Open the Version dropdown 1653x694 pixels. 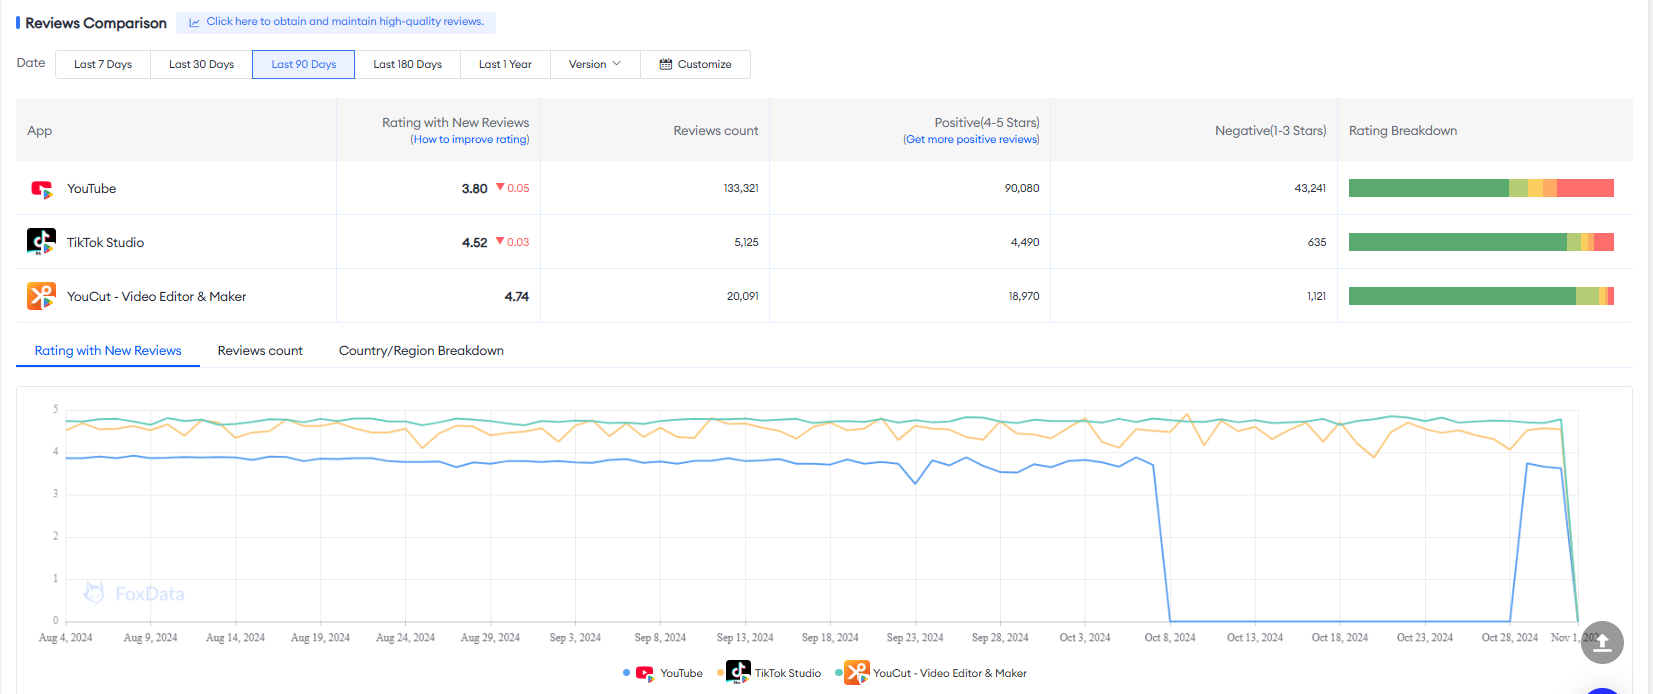point(595,64)
